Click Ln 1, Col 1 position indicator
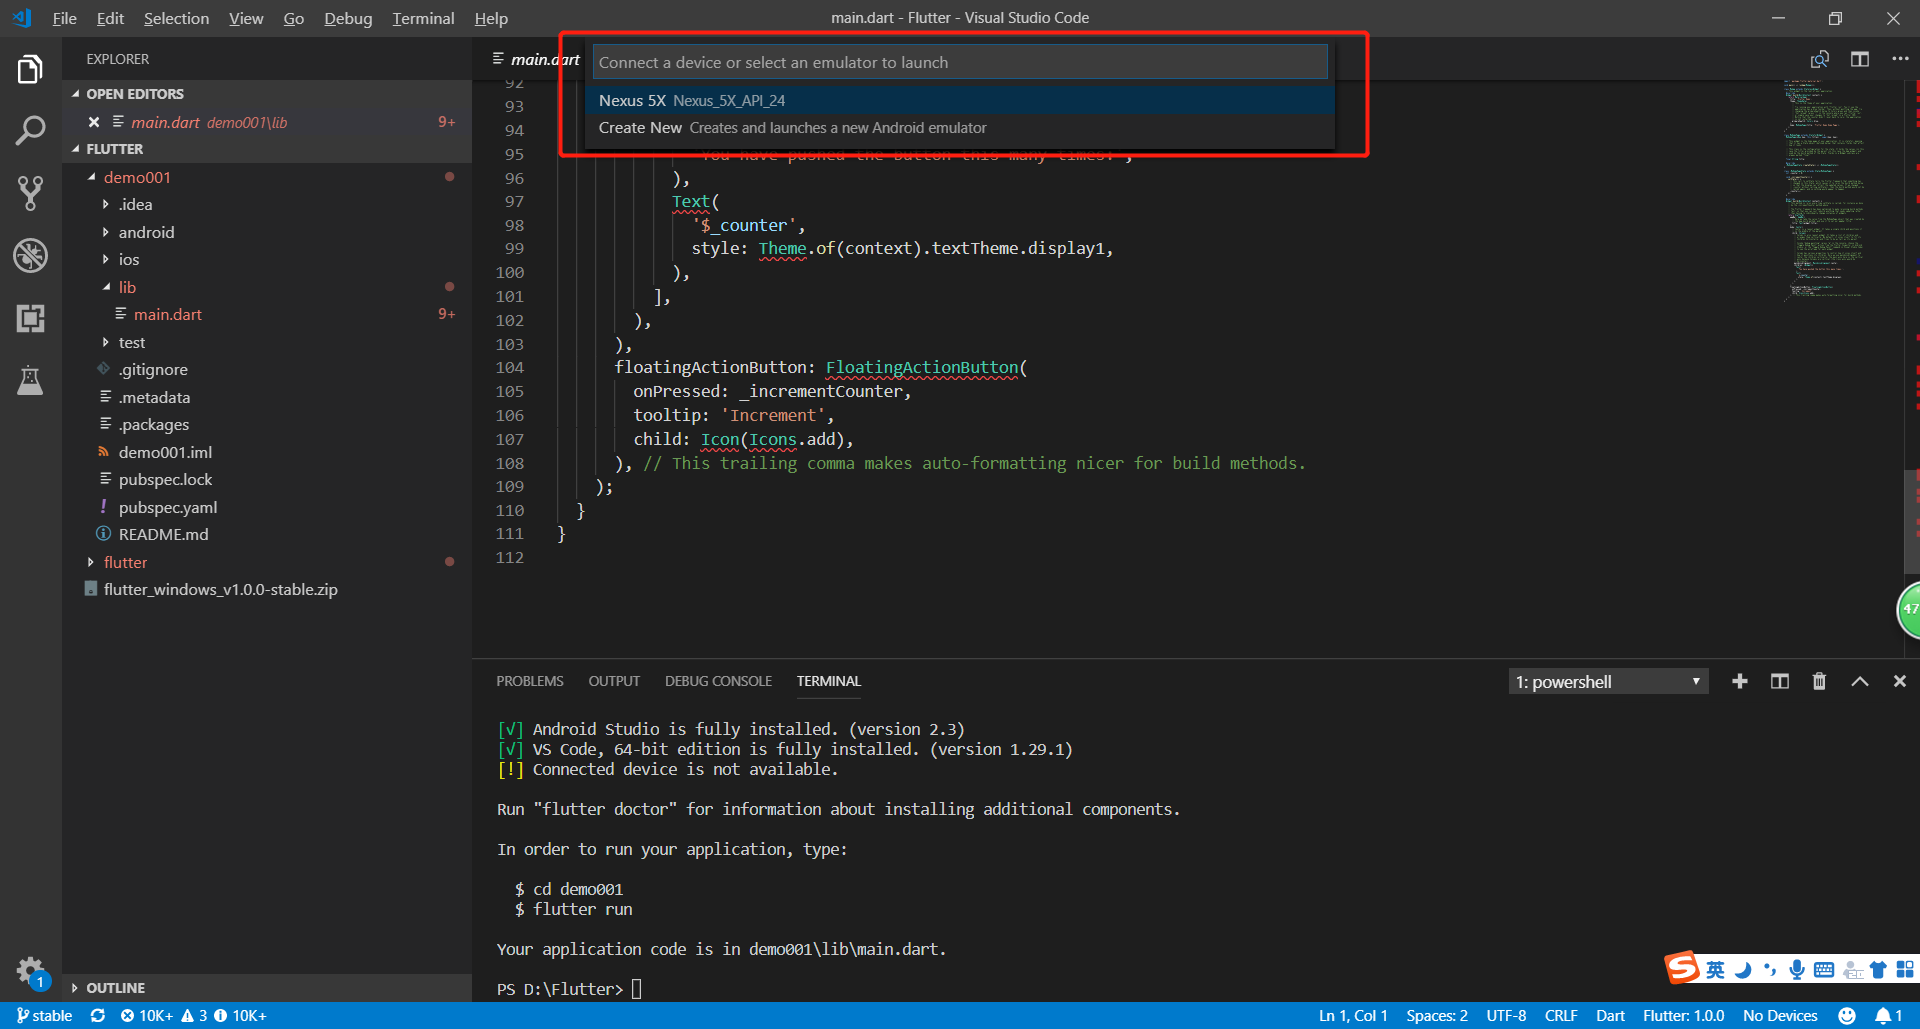Viewport: 1920px width, 1029px height. [x=1353, y=1015]
